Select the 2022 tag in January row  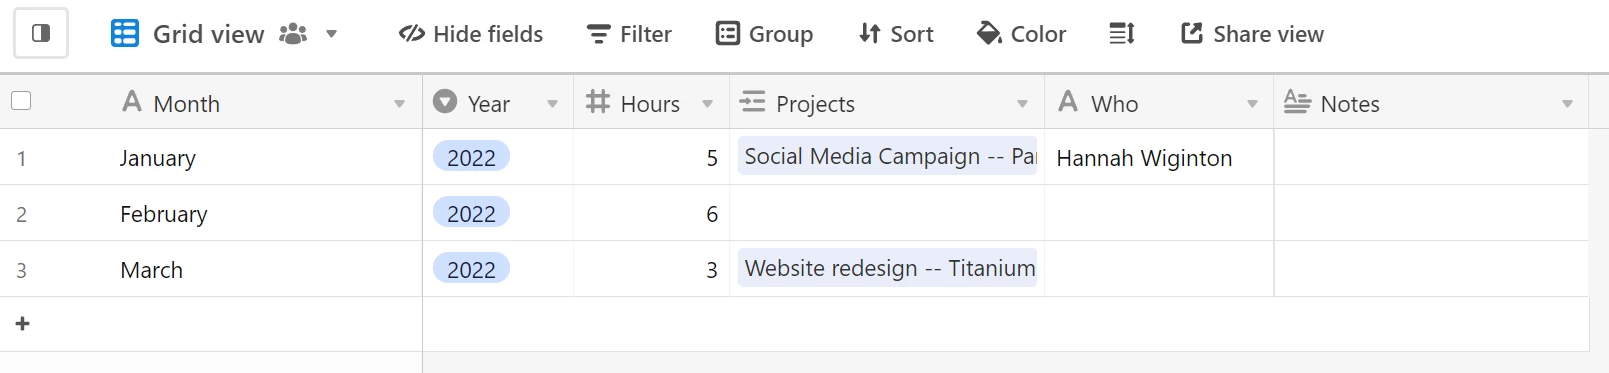point(471,157)
